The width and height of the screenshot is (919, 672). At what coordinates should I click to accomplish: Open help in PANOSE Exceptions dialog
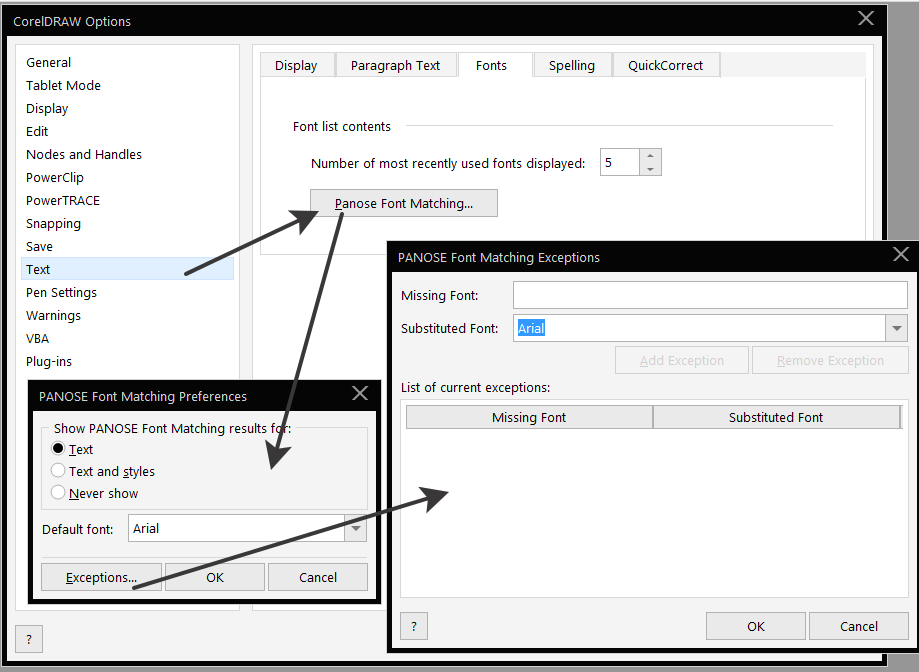tap(414, 626)
